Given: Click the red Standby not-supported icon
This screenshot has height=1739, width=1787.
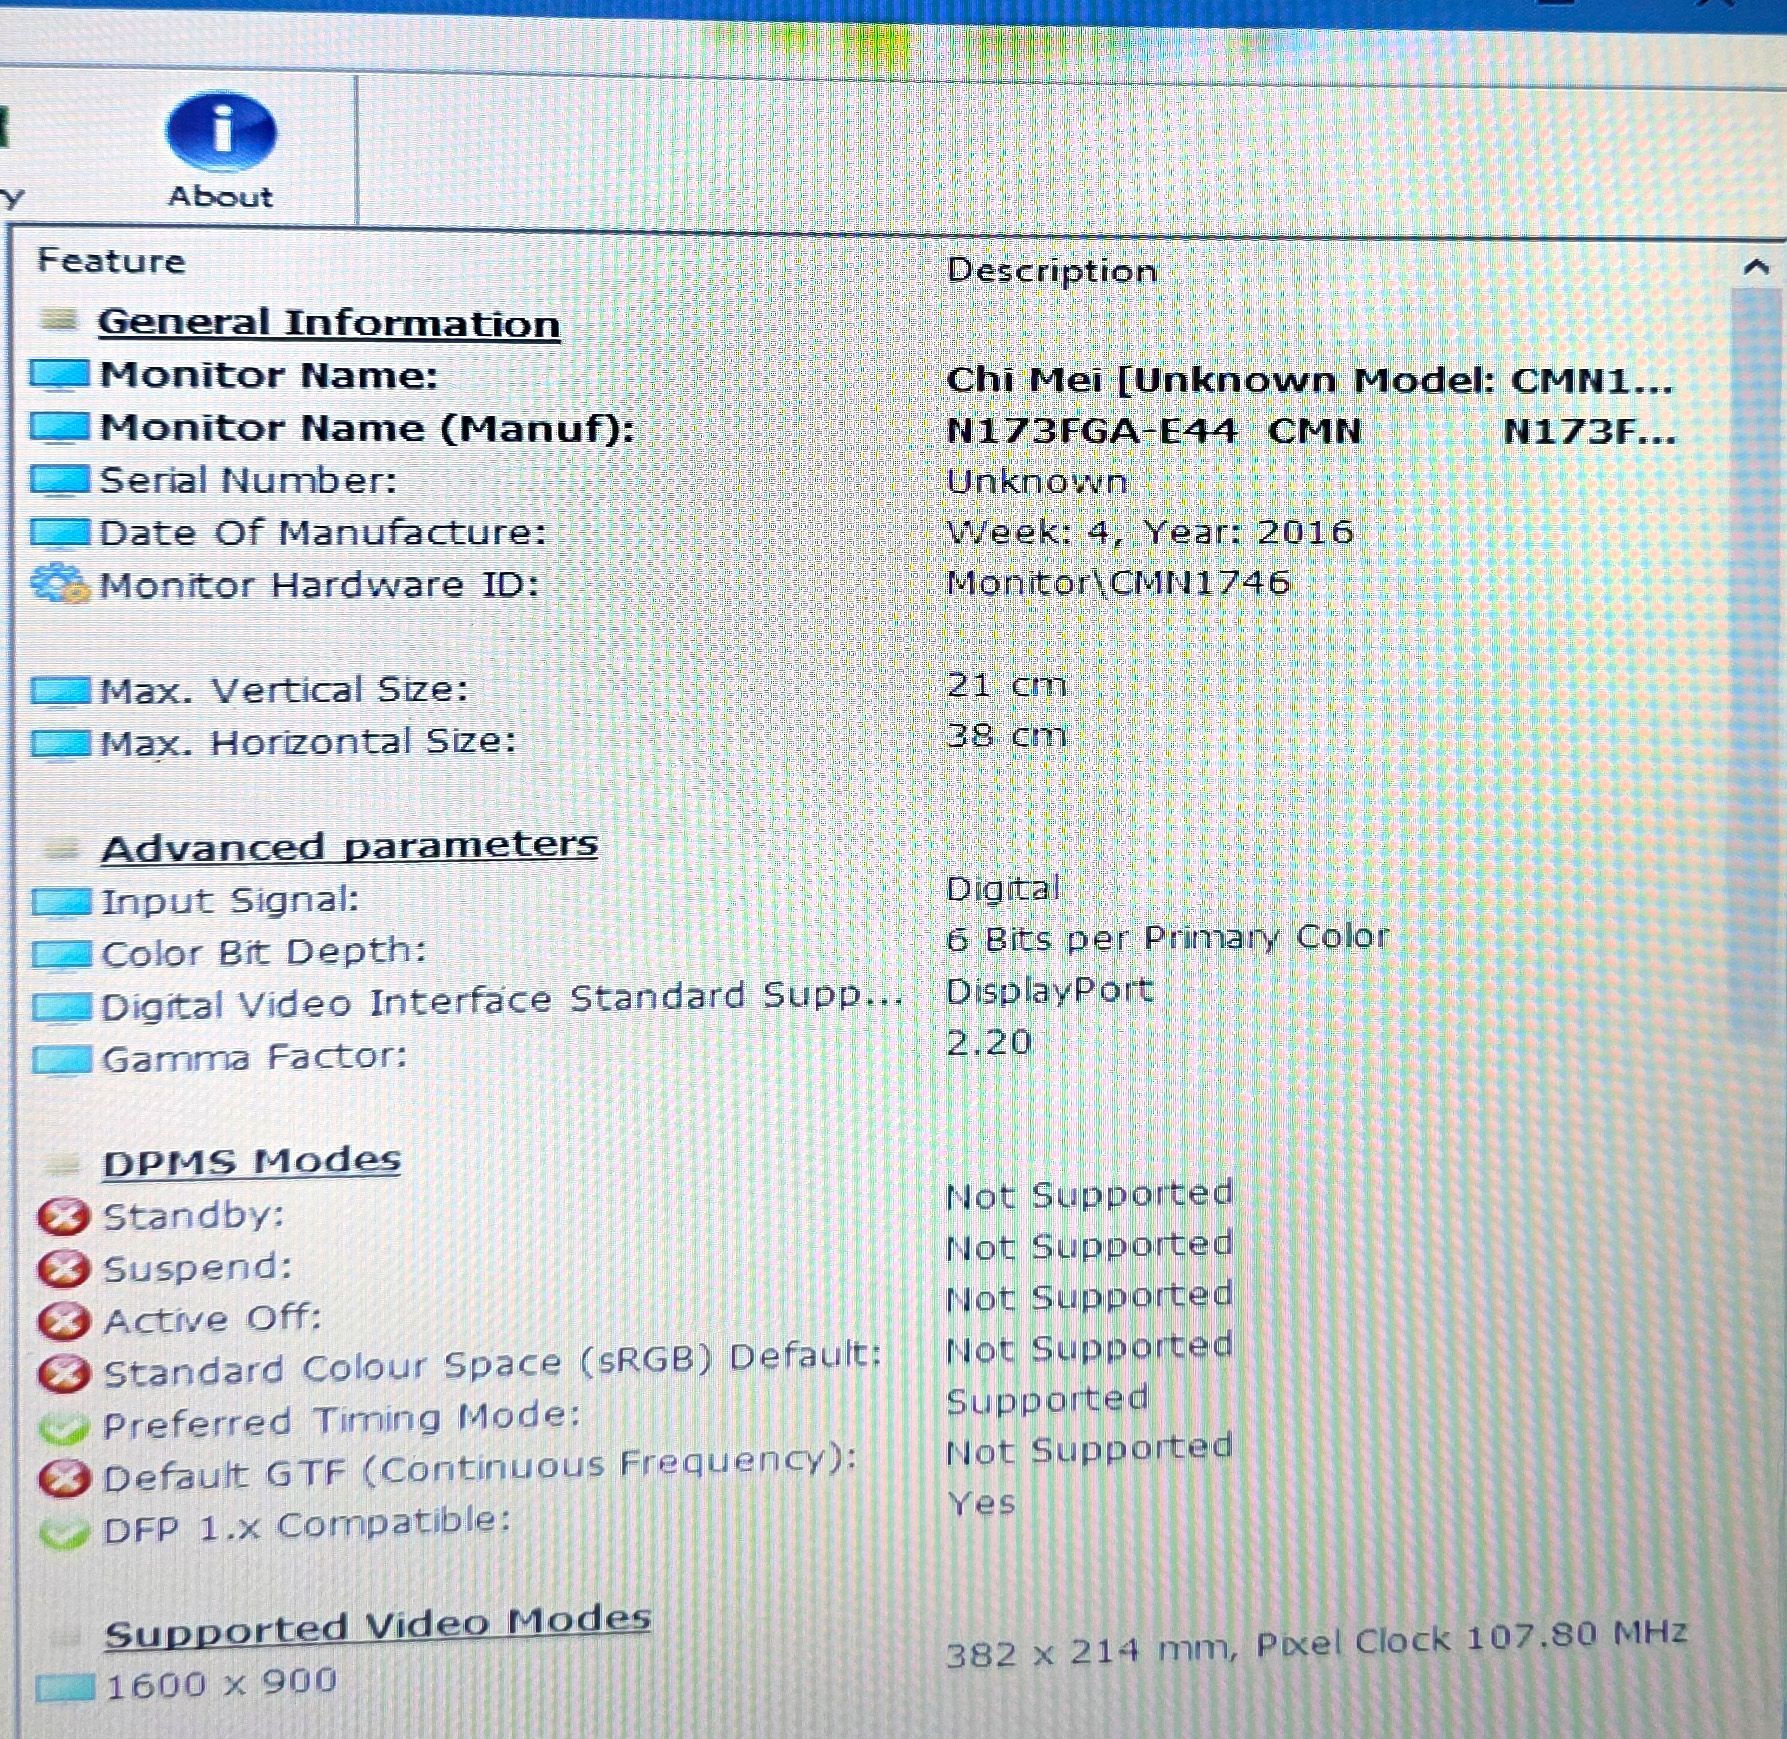Looking at the screenshot, I should click(x=64, y=1217).
